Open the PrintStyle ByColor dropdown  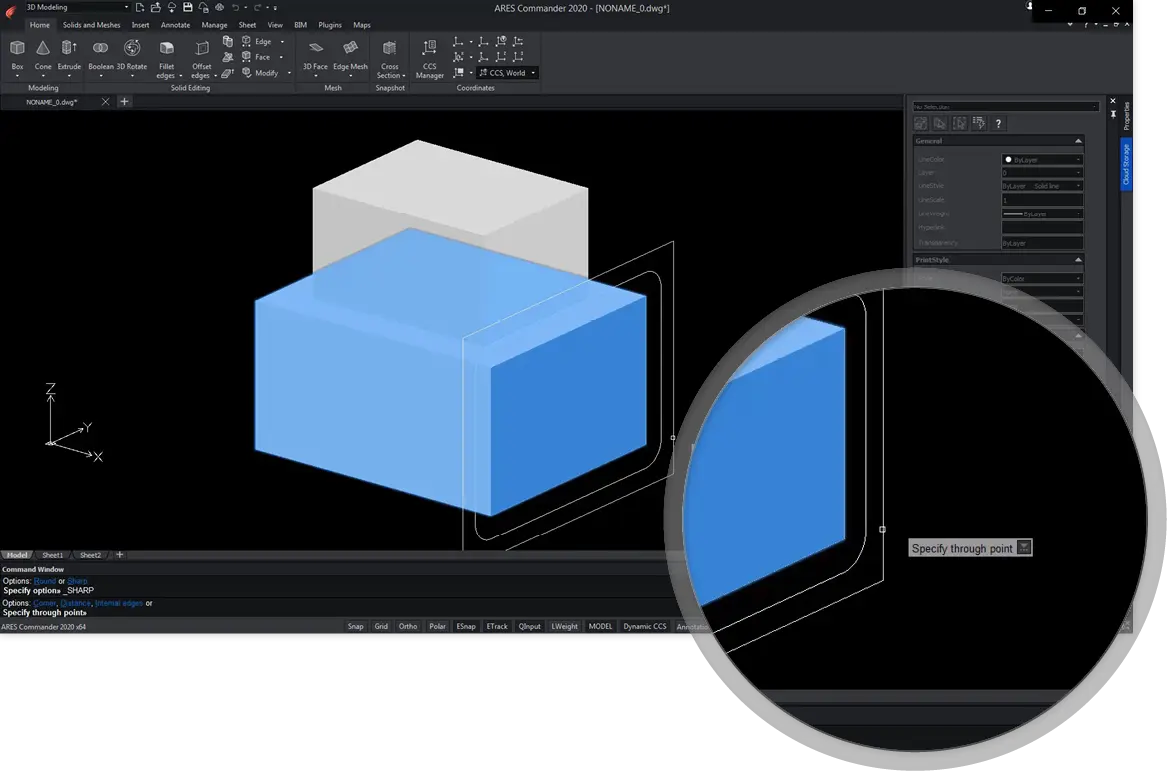tap(1042, 278)
